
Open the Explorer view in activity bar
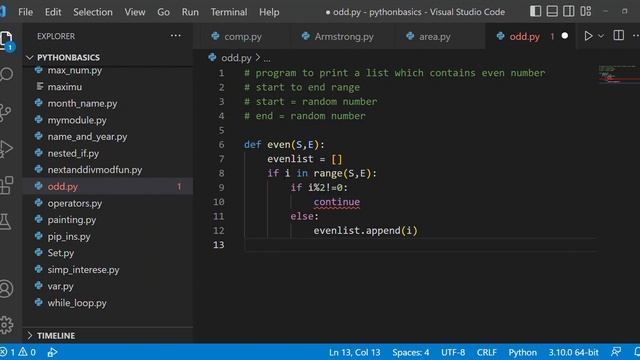[7, 41]
